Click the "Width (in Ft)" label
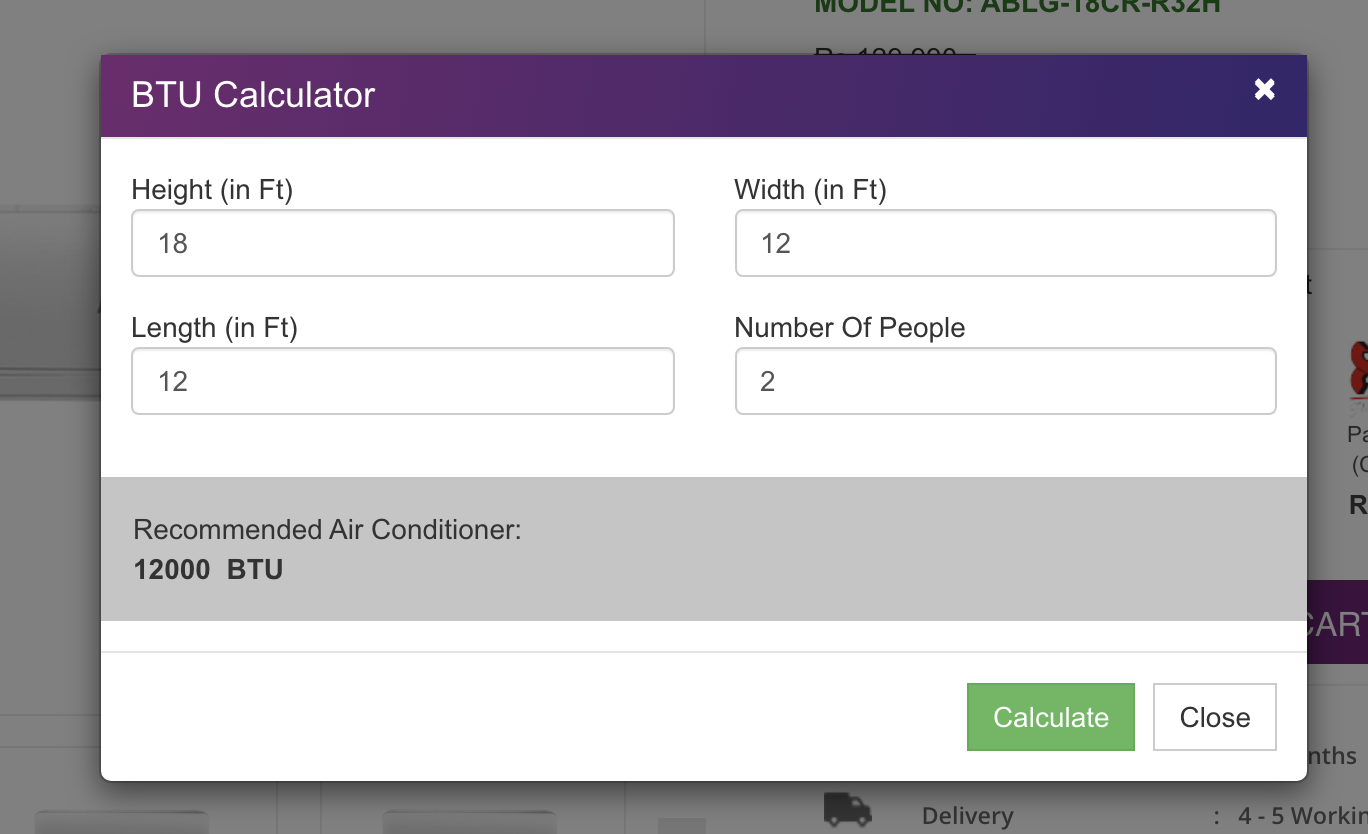This screenshot has width=1368, height=834. (x=811, y=190)
